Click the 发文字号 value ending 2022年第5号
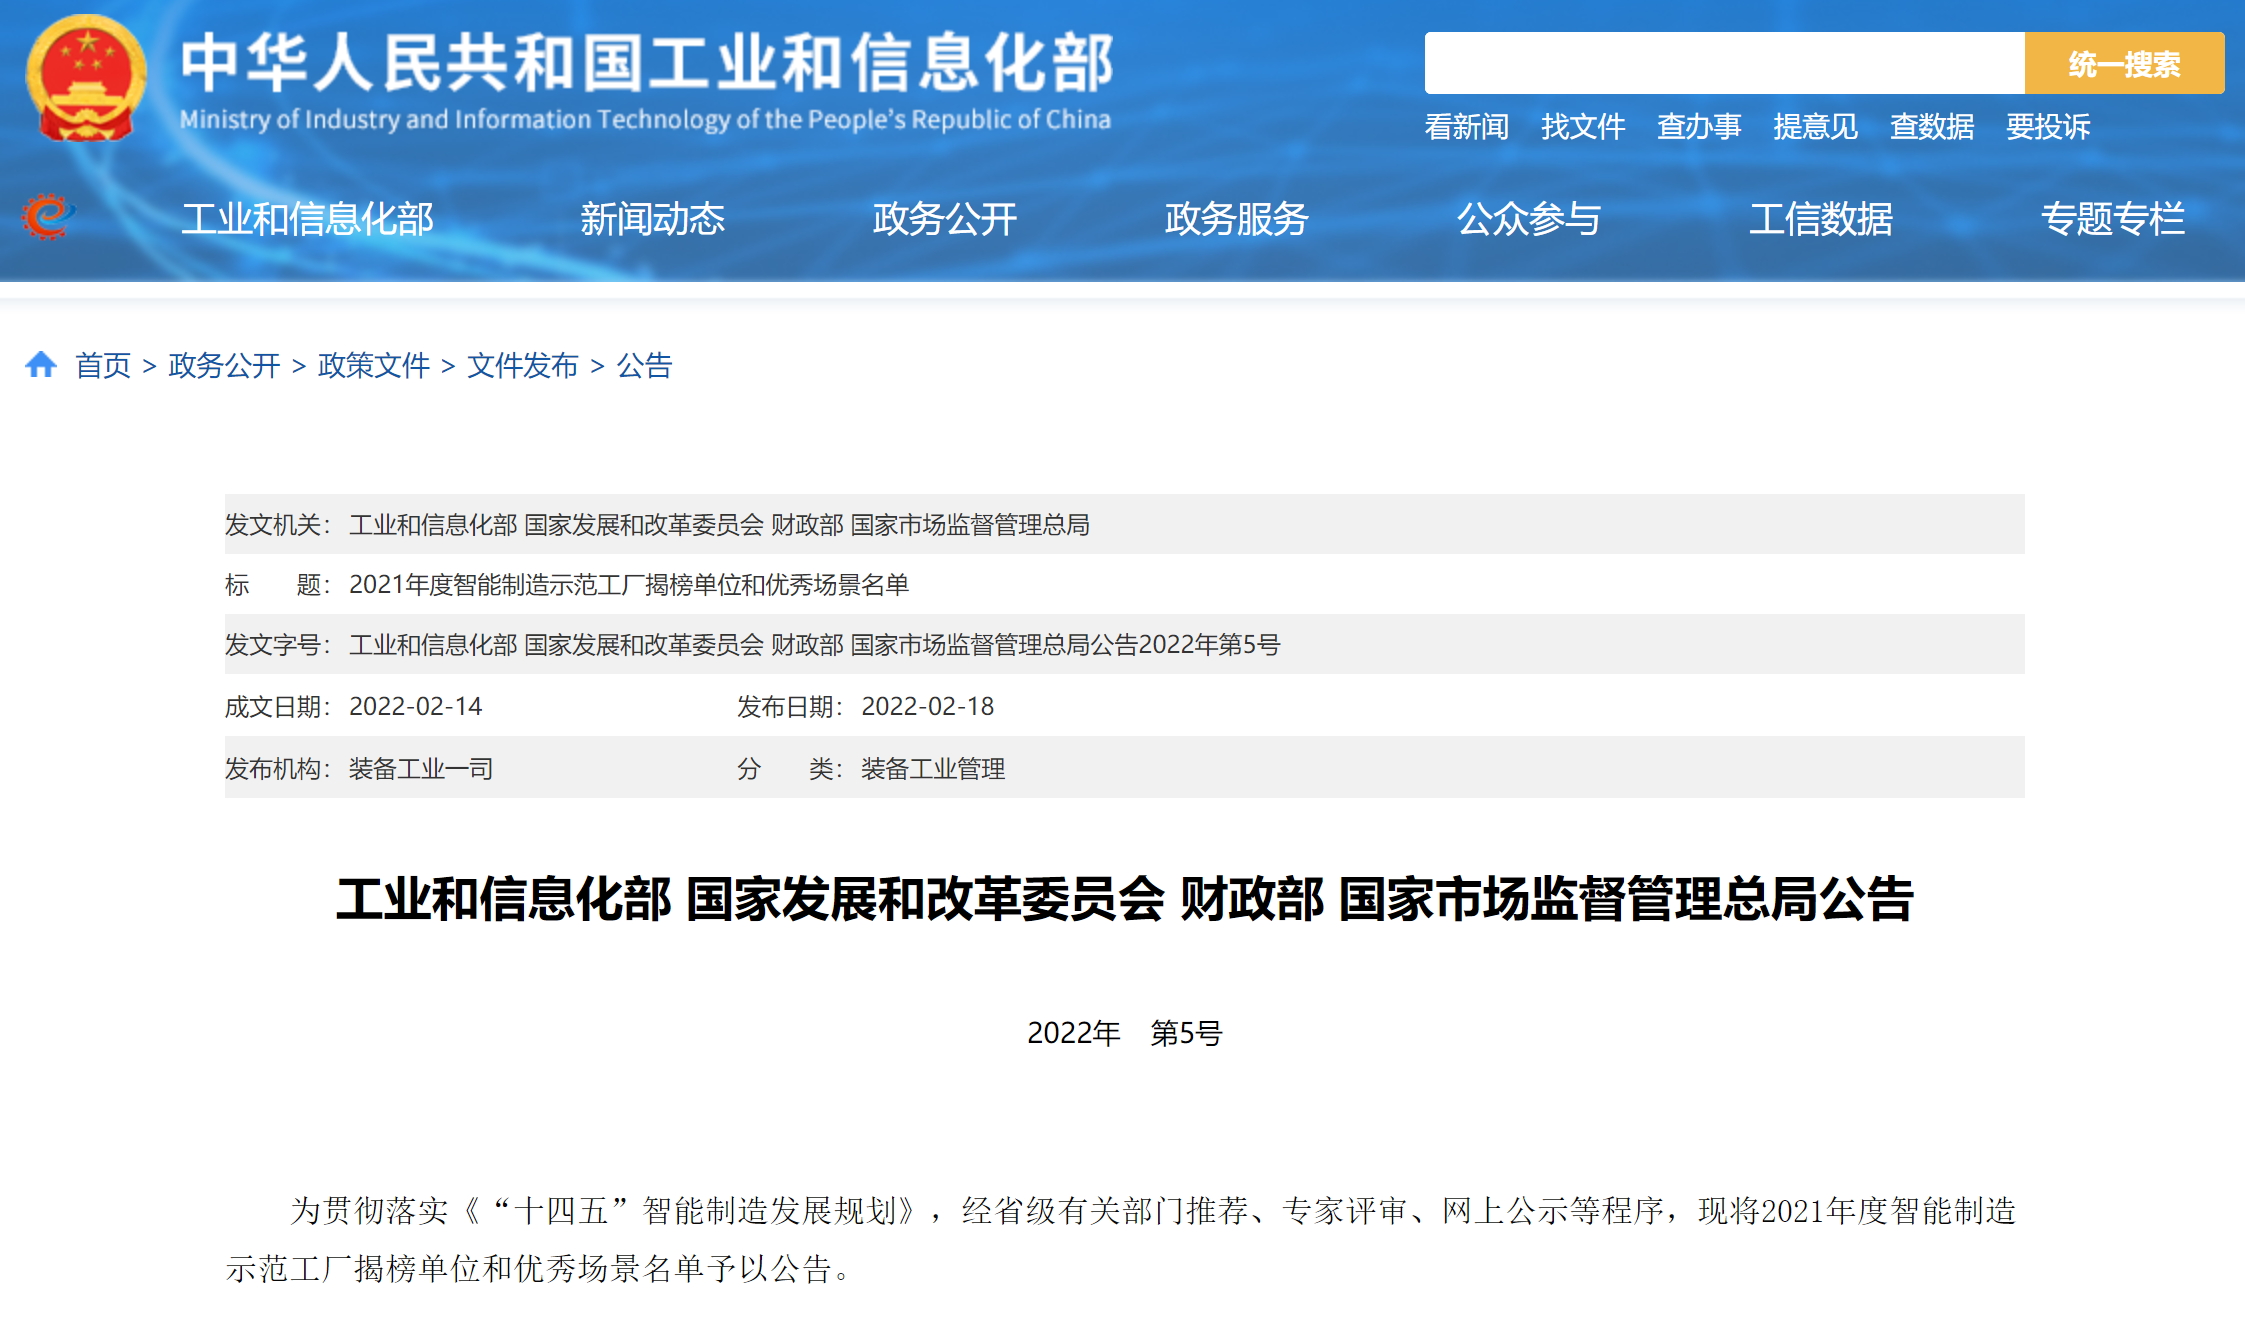The image size is (2245, 1321). tap(814, 644)
